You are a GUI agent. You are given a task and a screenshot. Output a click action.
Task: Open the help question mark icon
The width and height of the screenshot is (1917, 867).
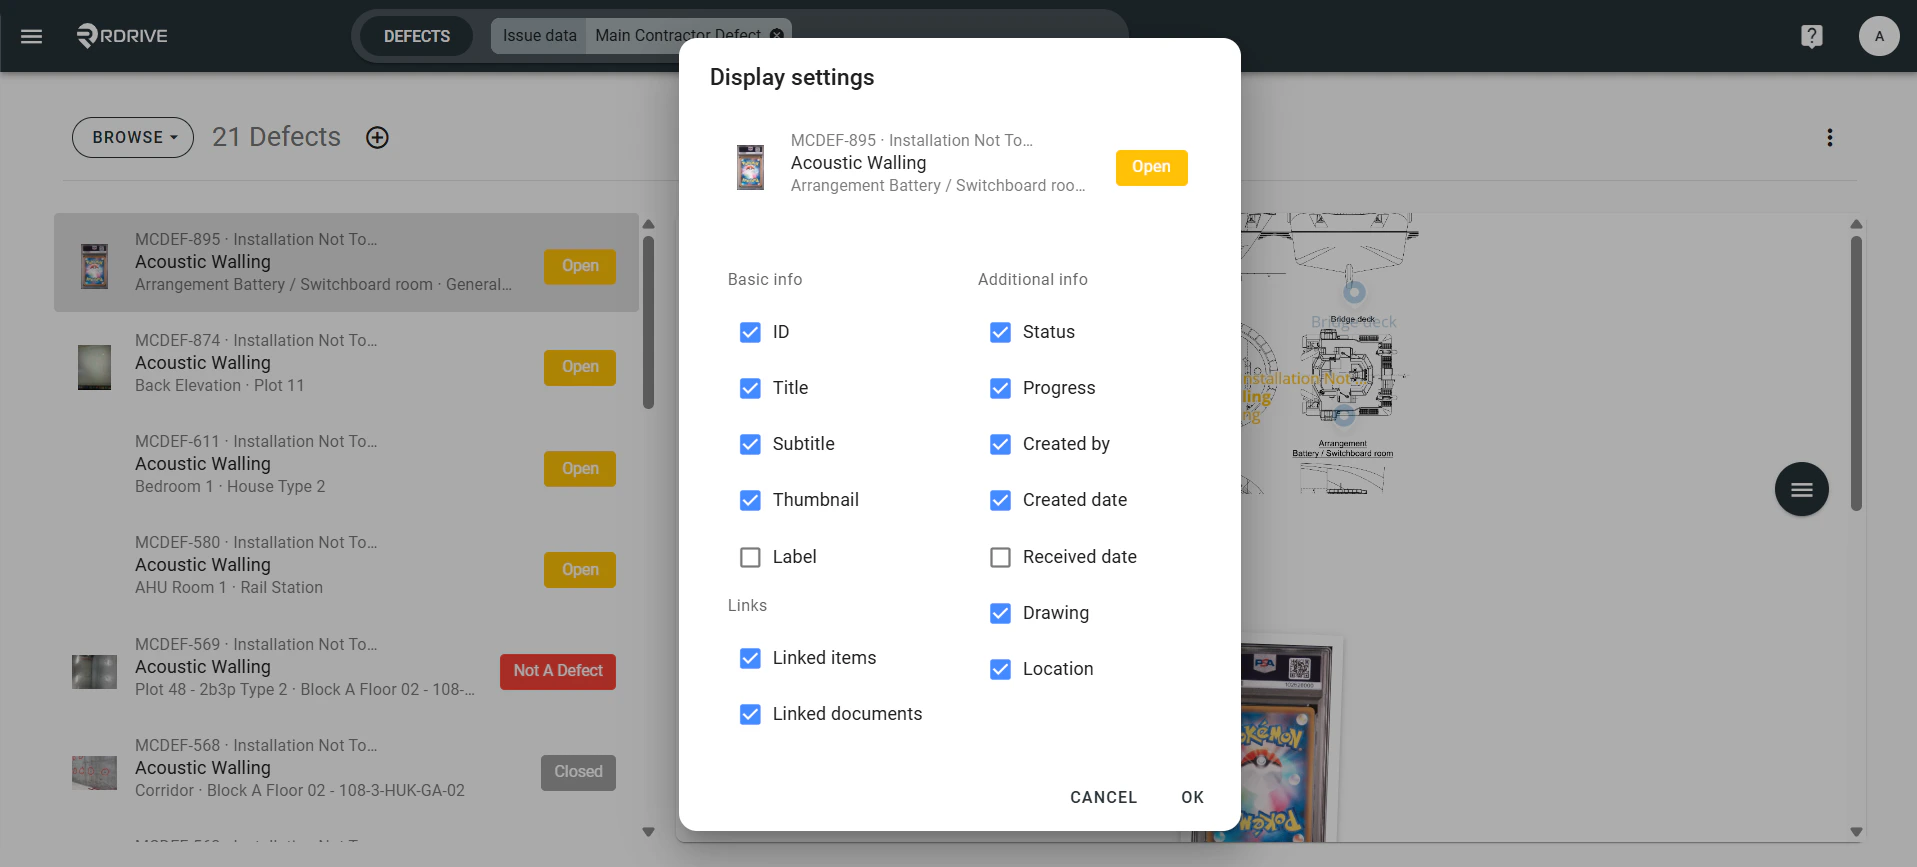(1811, 36)
